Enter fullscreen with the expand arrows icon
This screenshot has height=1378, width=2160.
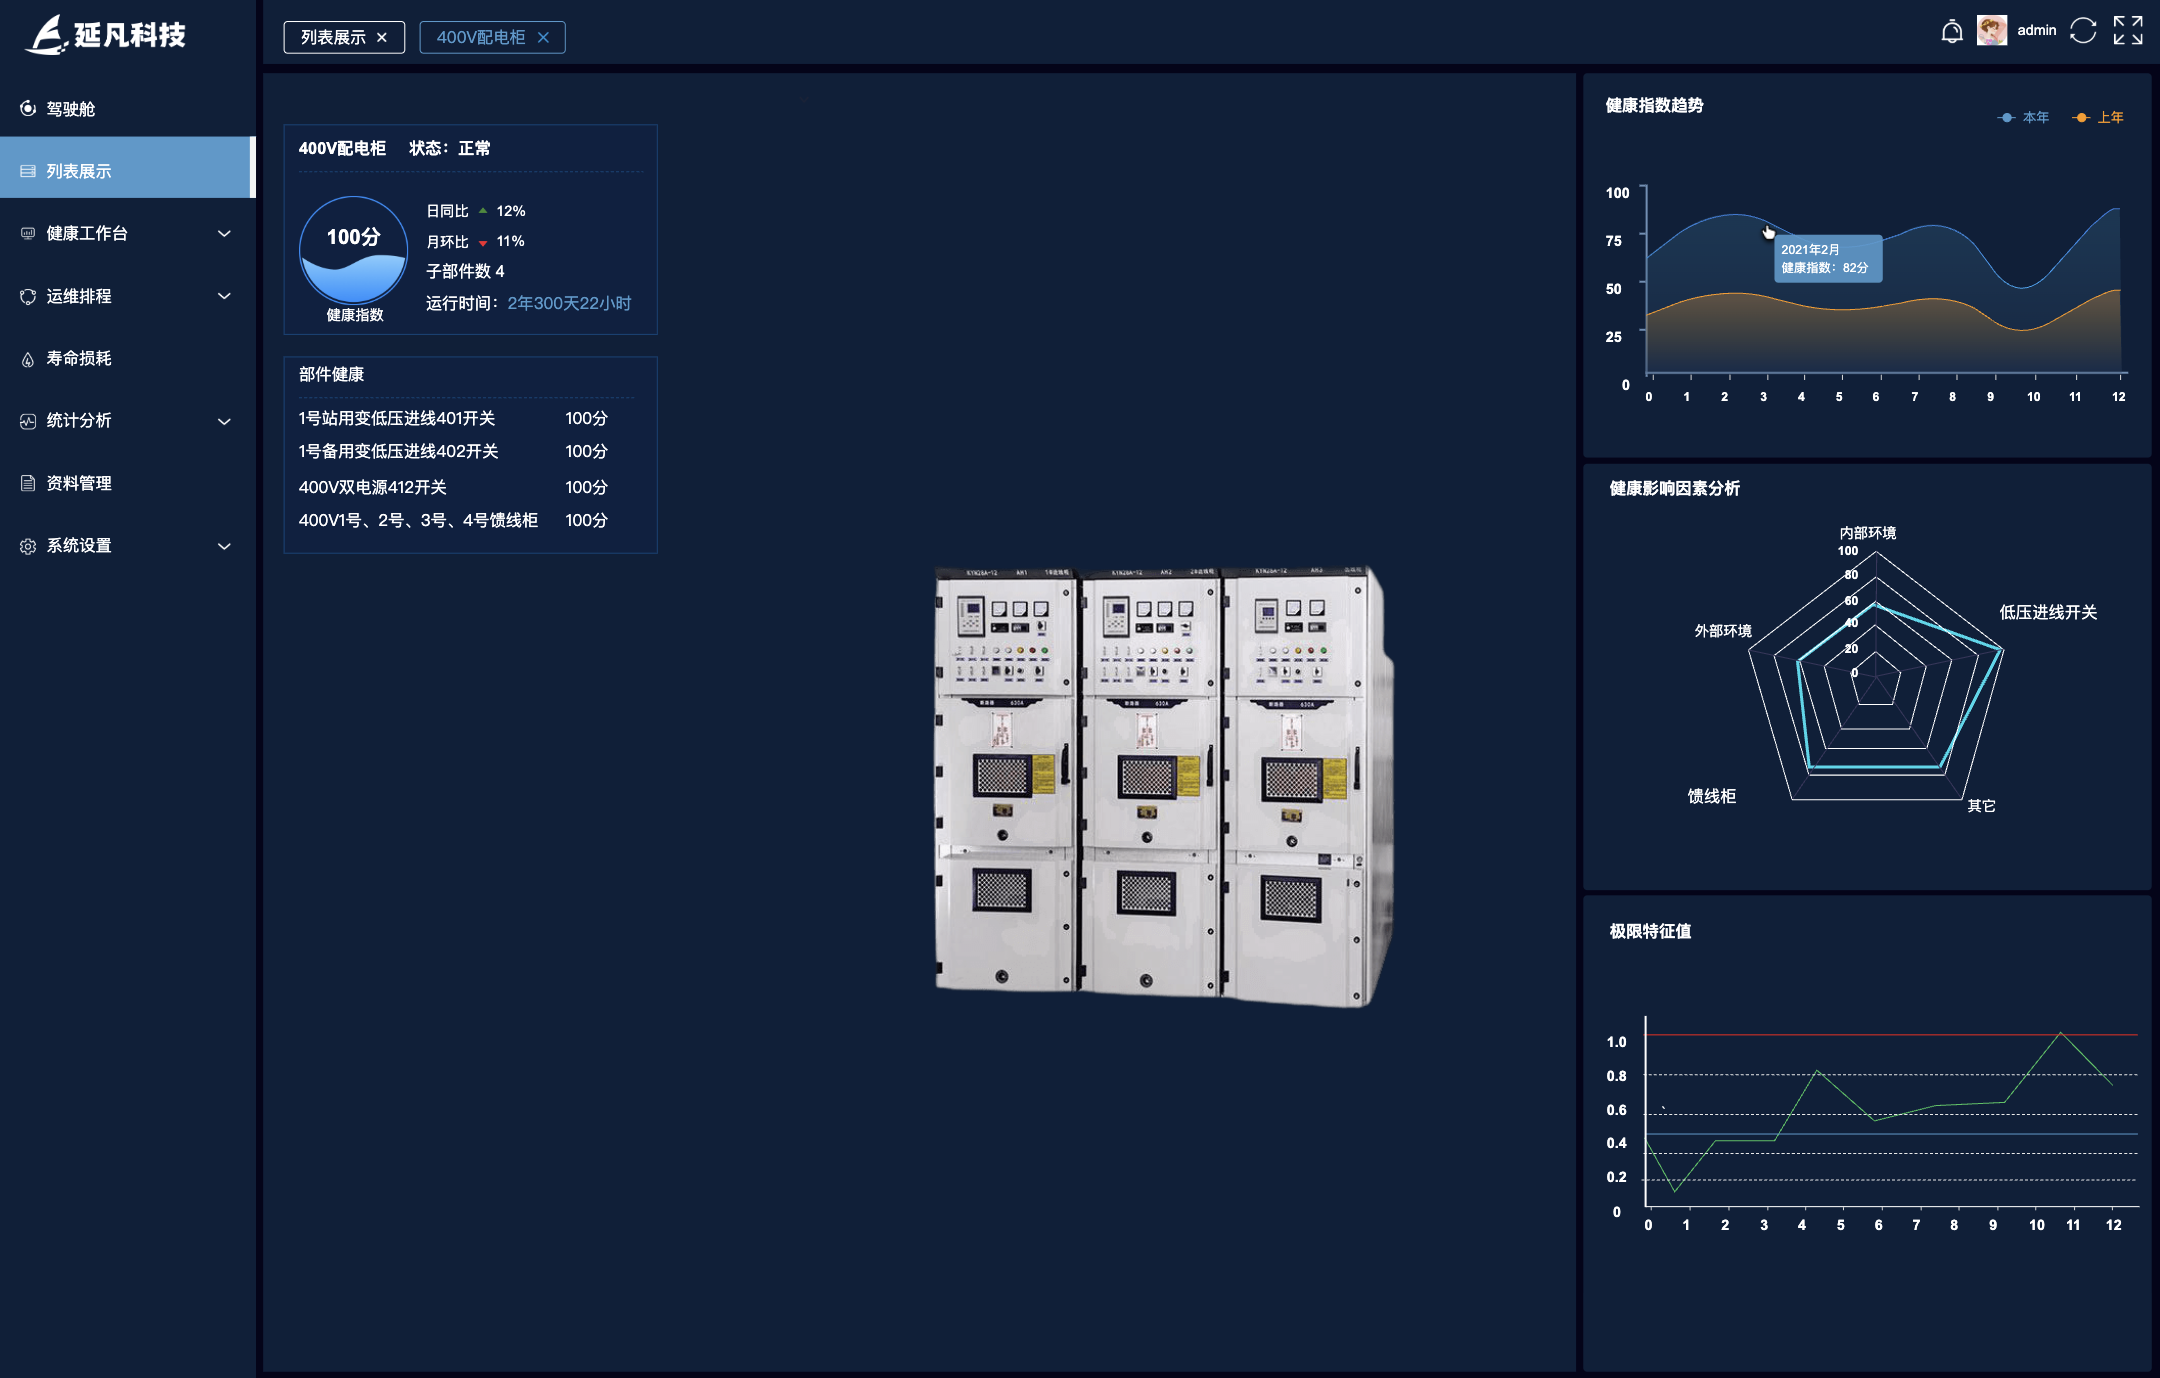click(2128, 31)
